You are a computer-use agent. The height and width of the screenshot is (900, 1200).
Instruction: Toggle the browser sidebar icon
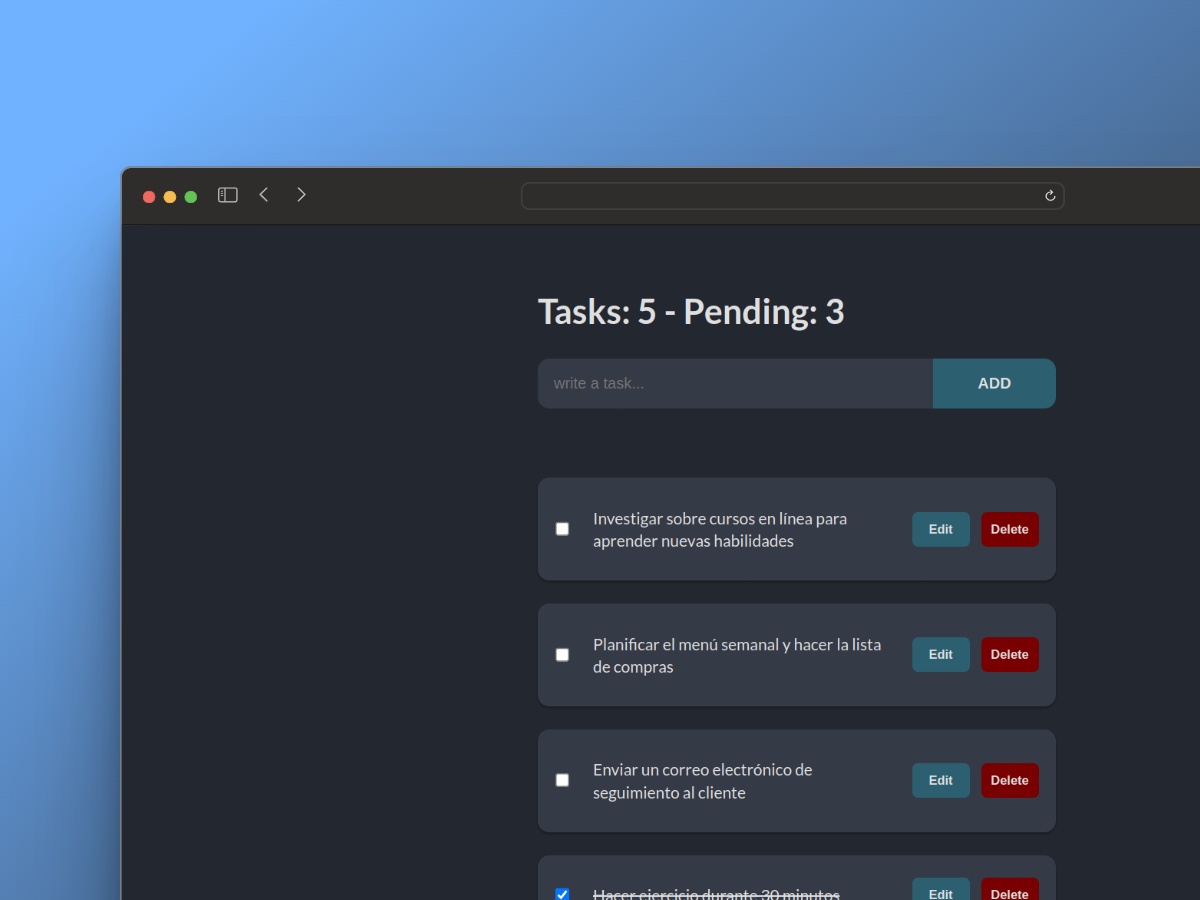coord(228,195)
